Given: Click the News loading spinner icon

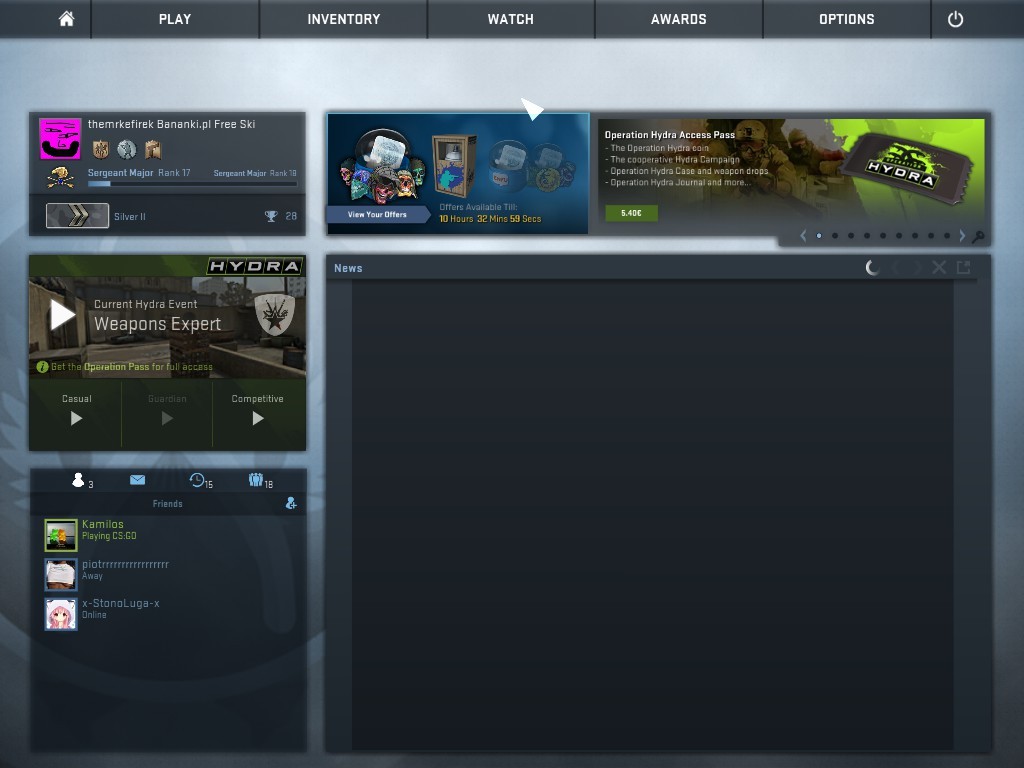Looking at the screenshot, I should point(872,268).
